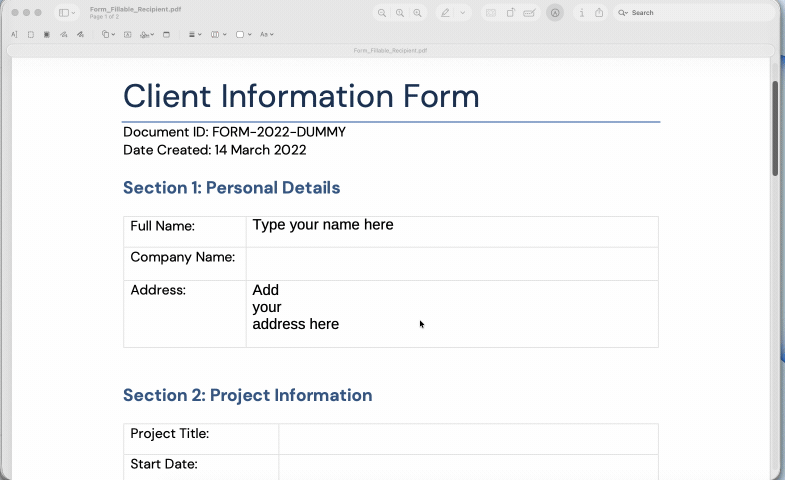Click the Full Name input field
The width and height of the screenshot is (785, 480).
point(452,232)
